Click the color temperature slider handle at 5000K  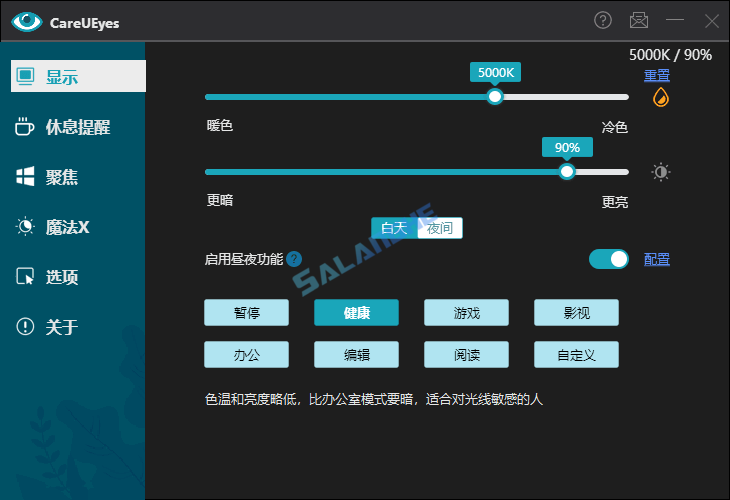click(x=495, y=97)
